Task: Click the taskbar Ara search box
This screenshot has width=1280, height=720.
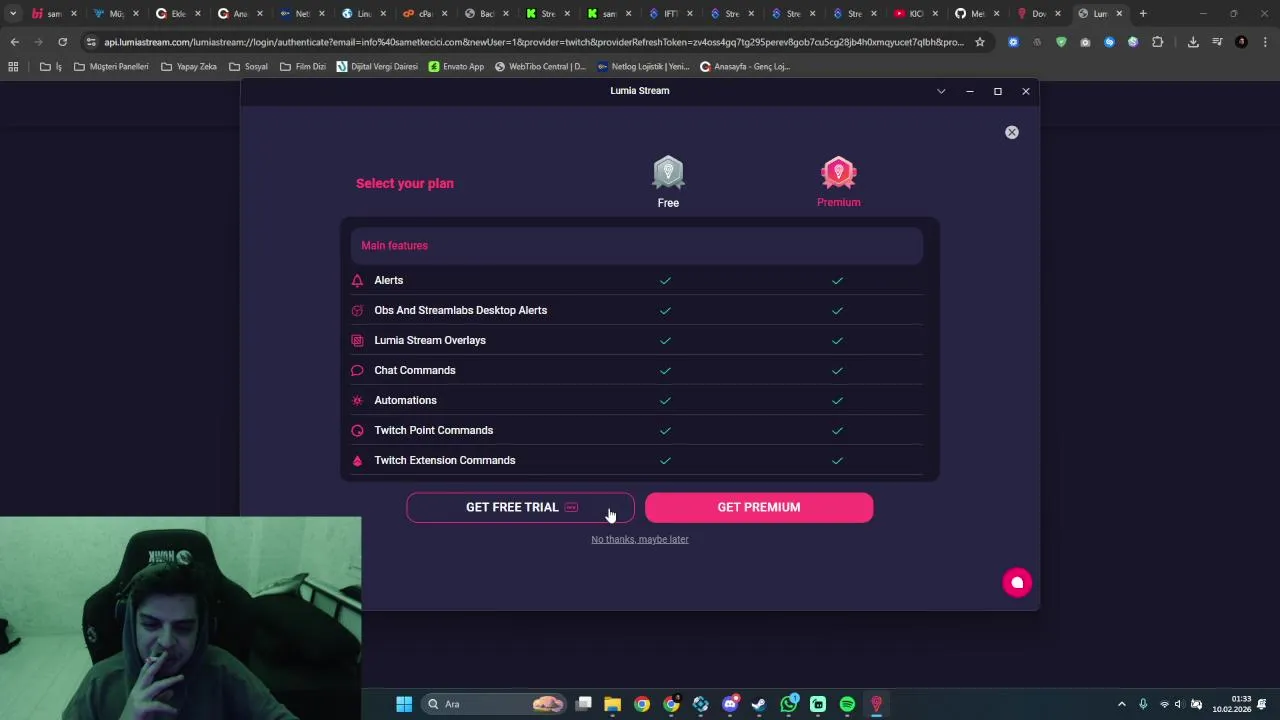Action: pos(494,704)
